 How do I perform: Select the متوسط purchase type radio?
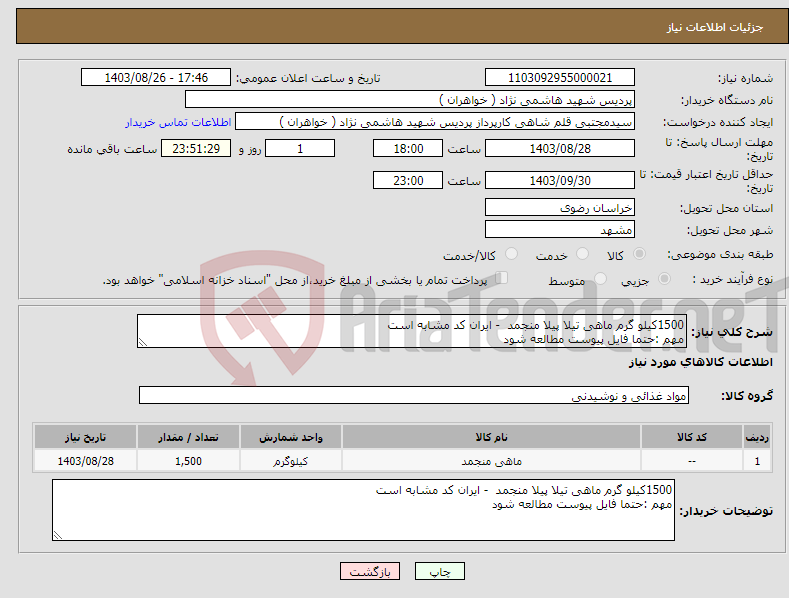pyautogui.click(x=600, y=278)
